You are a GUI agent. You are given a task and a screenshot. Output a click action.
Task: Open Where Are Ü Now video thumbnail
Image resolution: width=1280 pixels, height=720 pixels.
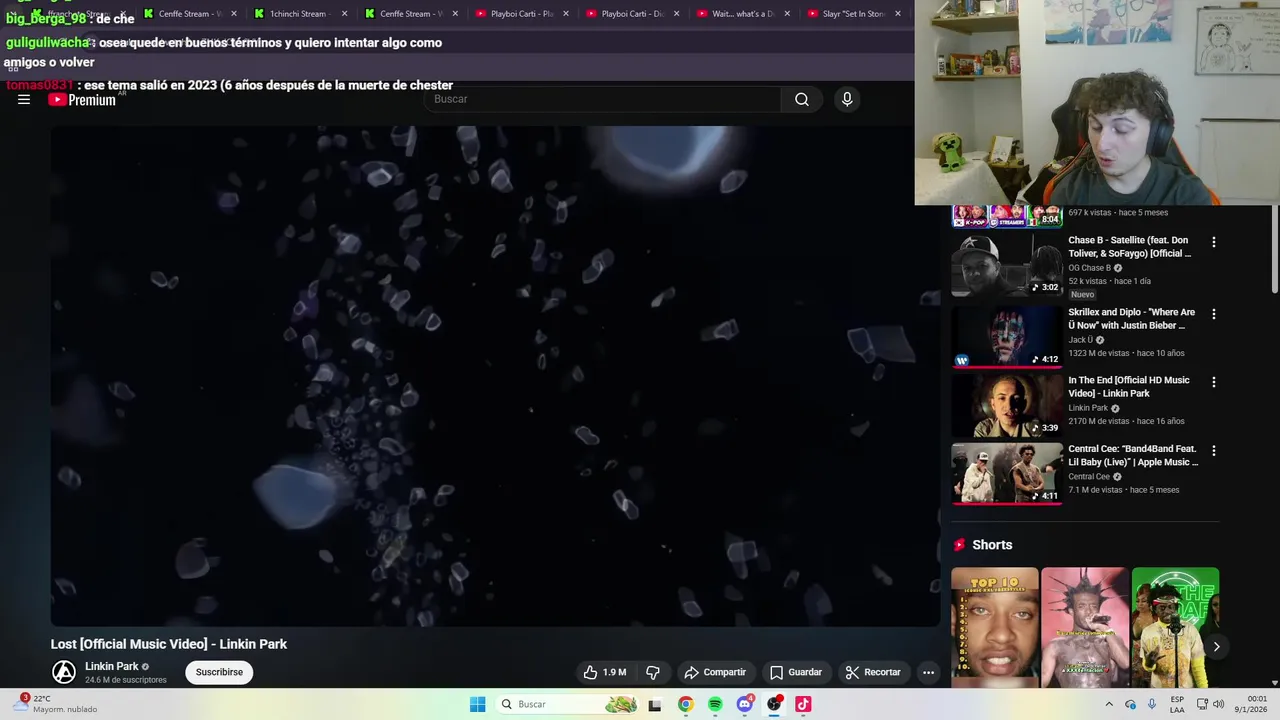tap(1007, 337)
